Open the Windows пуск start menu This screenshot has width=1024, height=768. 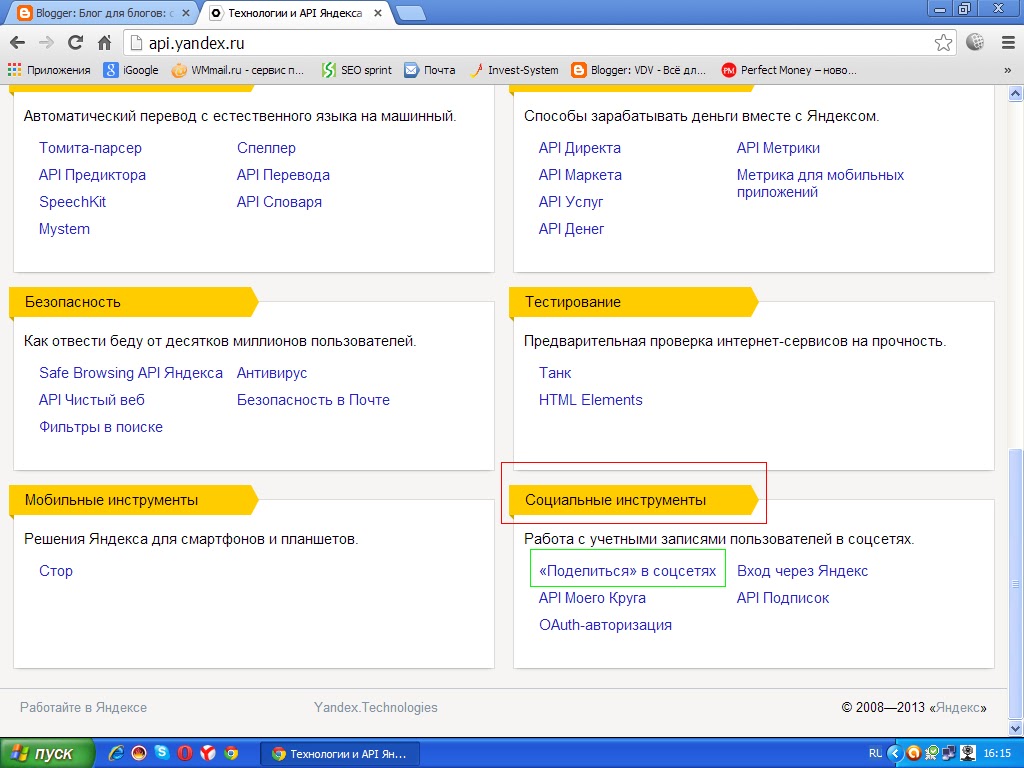(x=47, y=754)
